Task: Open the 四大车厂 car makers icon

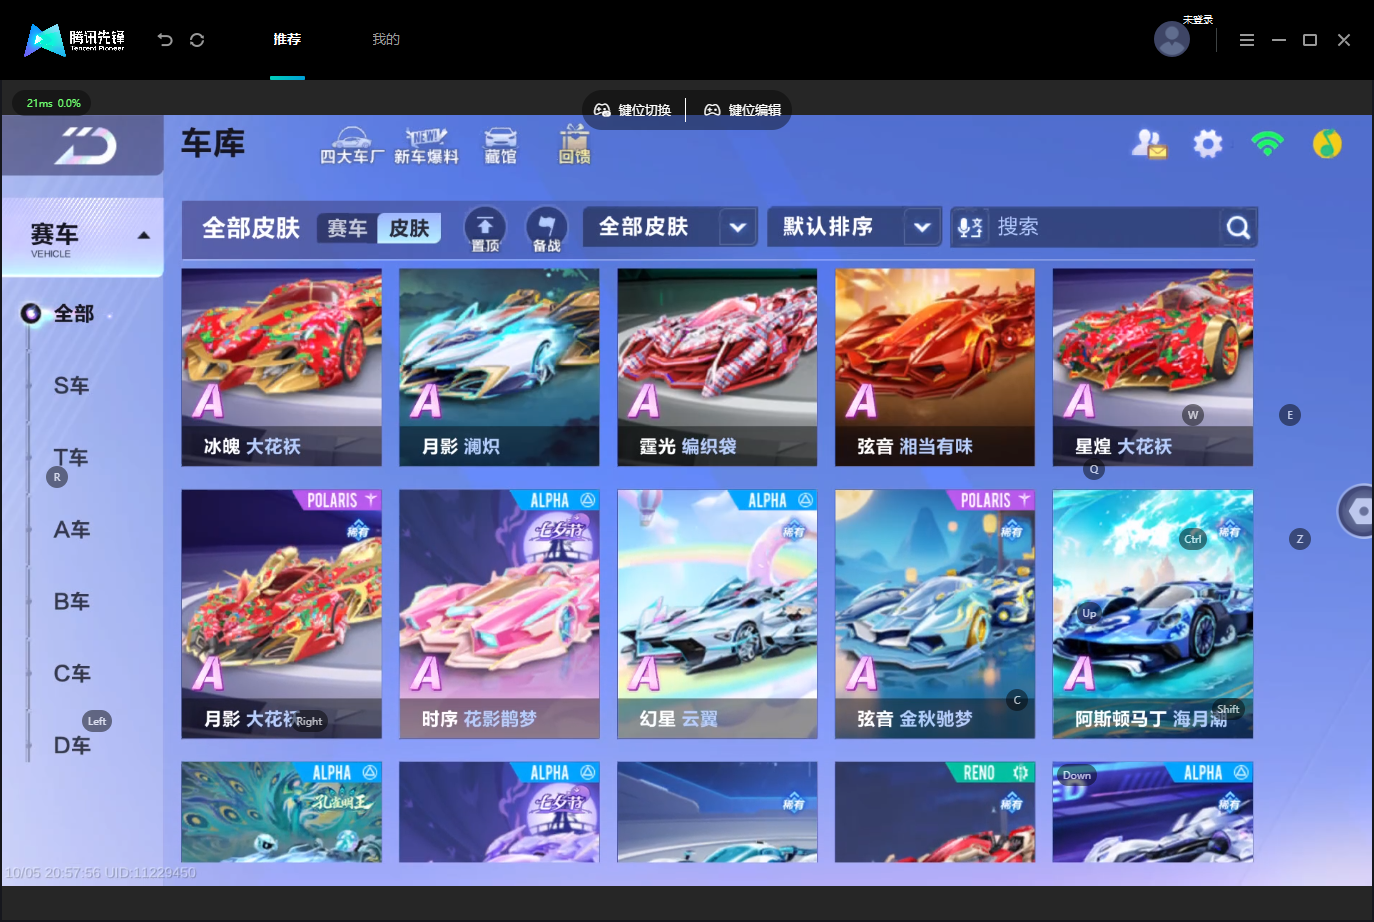Action: click(351, 145)
